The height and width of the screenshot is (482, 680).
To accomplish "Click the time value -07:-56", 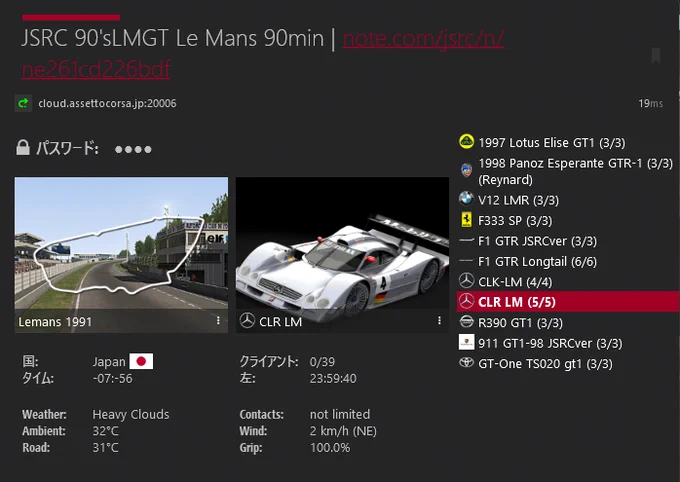I will click(x=112, y=379).
